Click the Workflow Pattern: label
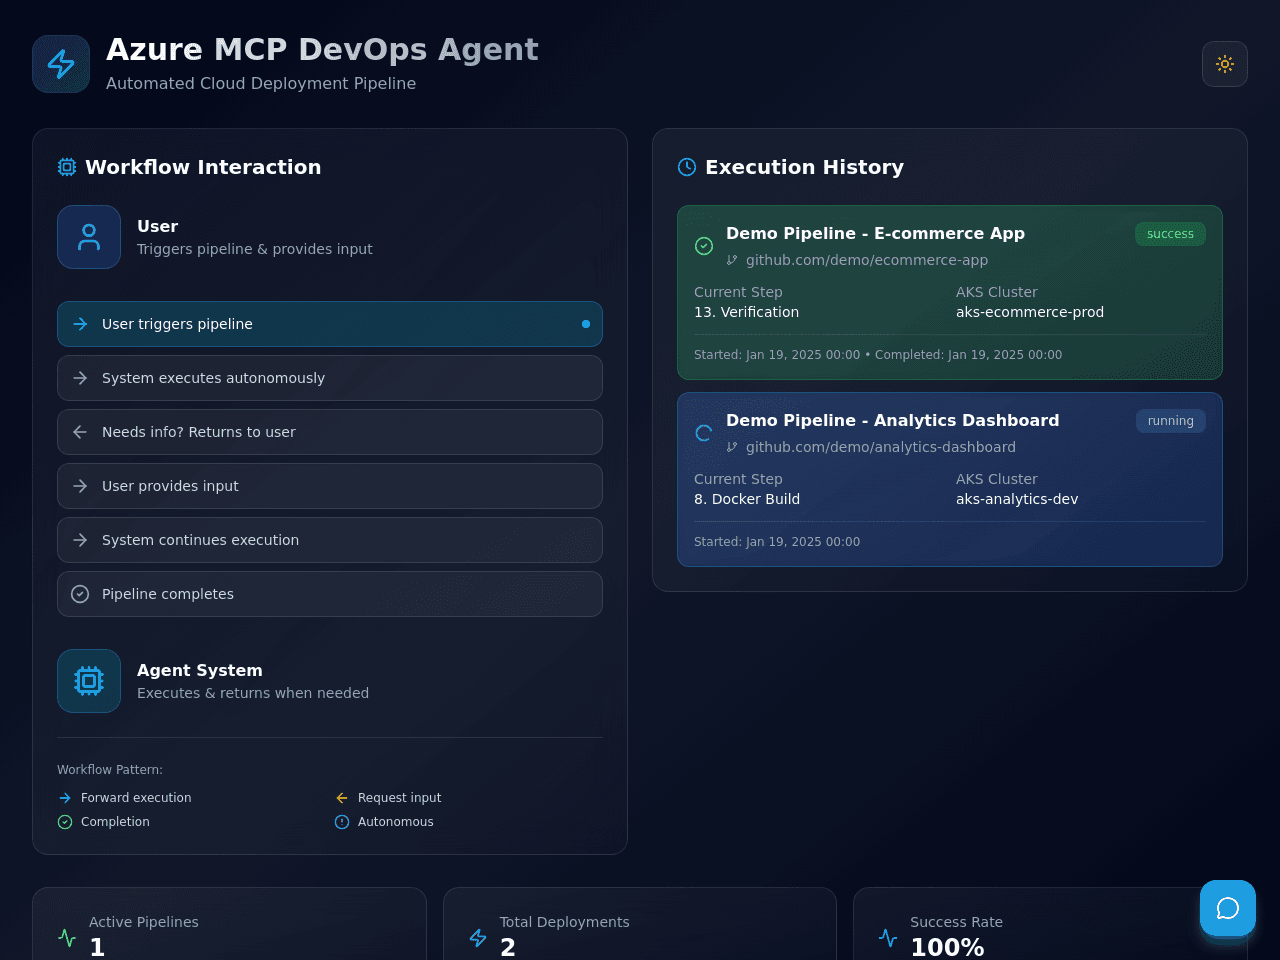The height and width of the screenshot is (960, 1280). 110,770
